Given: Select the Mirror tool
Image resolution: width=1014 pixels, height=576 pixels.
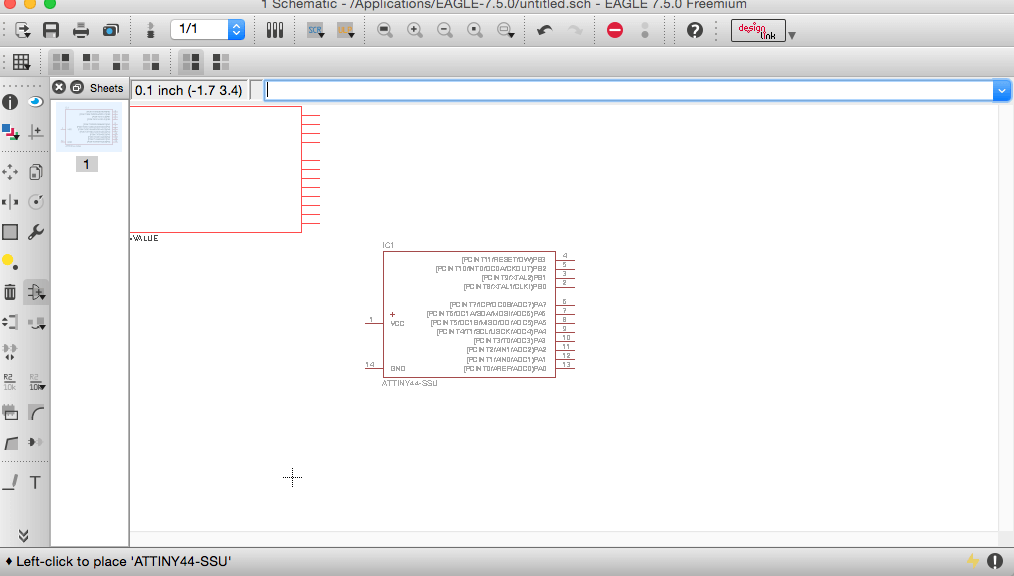Looking at the screenshot, I should click(x=10, y=202).
